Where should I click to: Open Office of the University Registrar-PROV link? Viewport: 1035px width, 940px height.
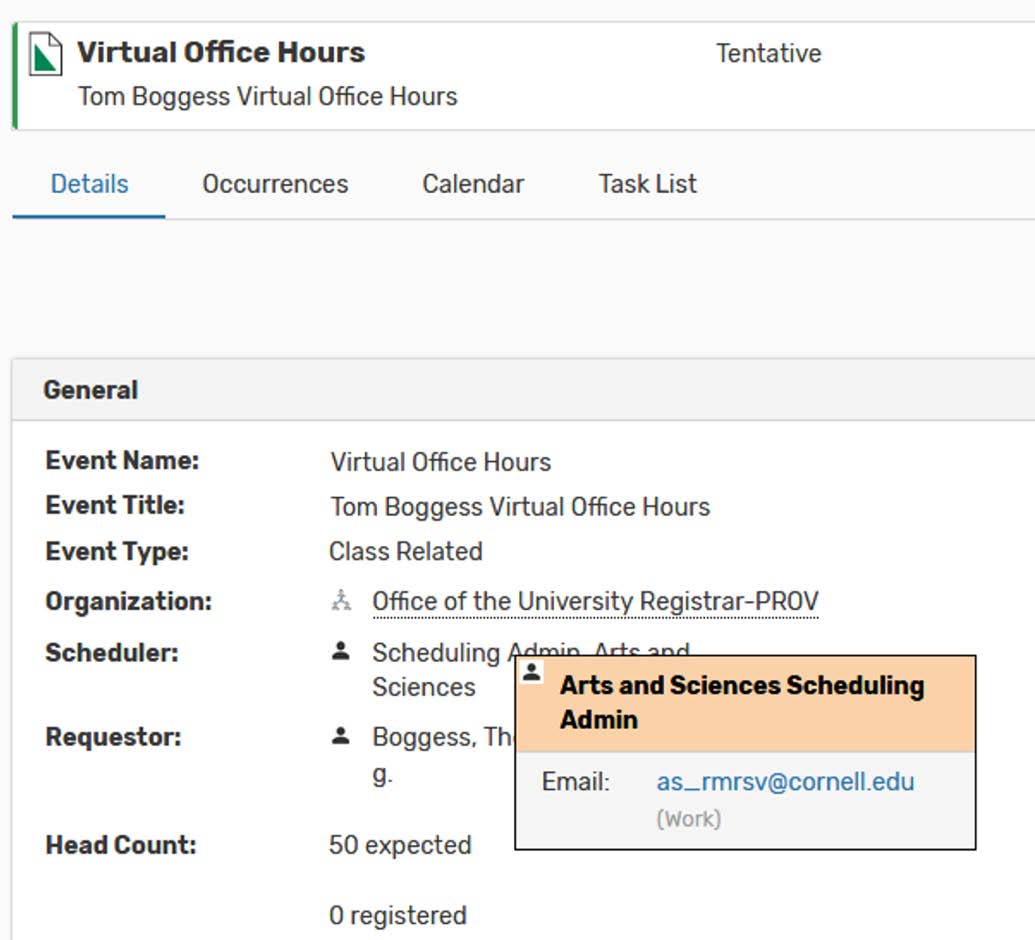(x=595, y=601)
